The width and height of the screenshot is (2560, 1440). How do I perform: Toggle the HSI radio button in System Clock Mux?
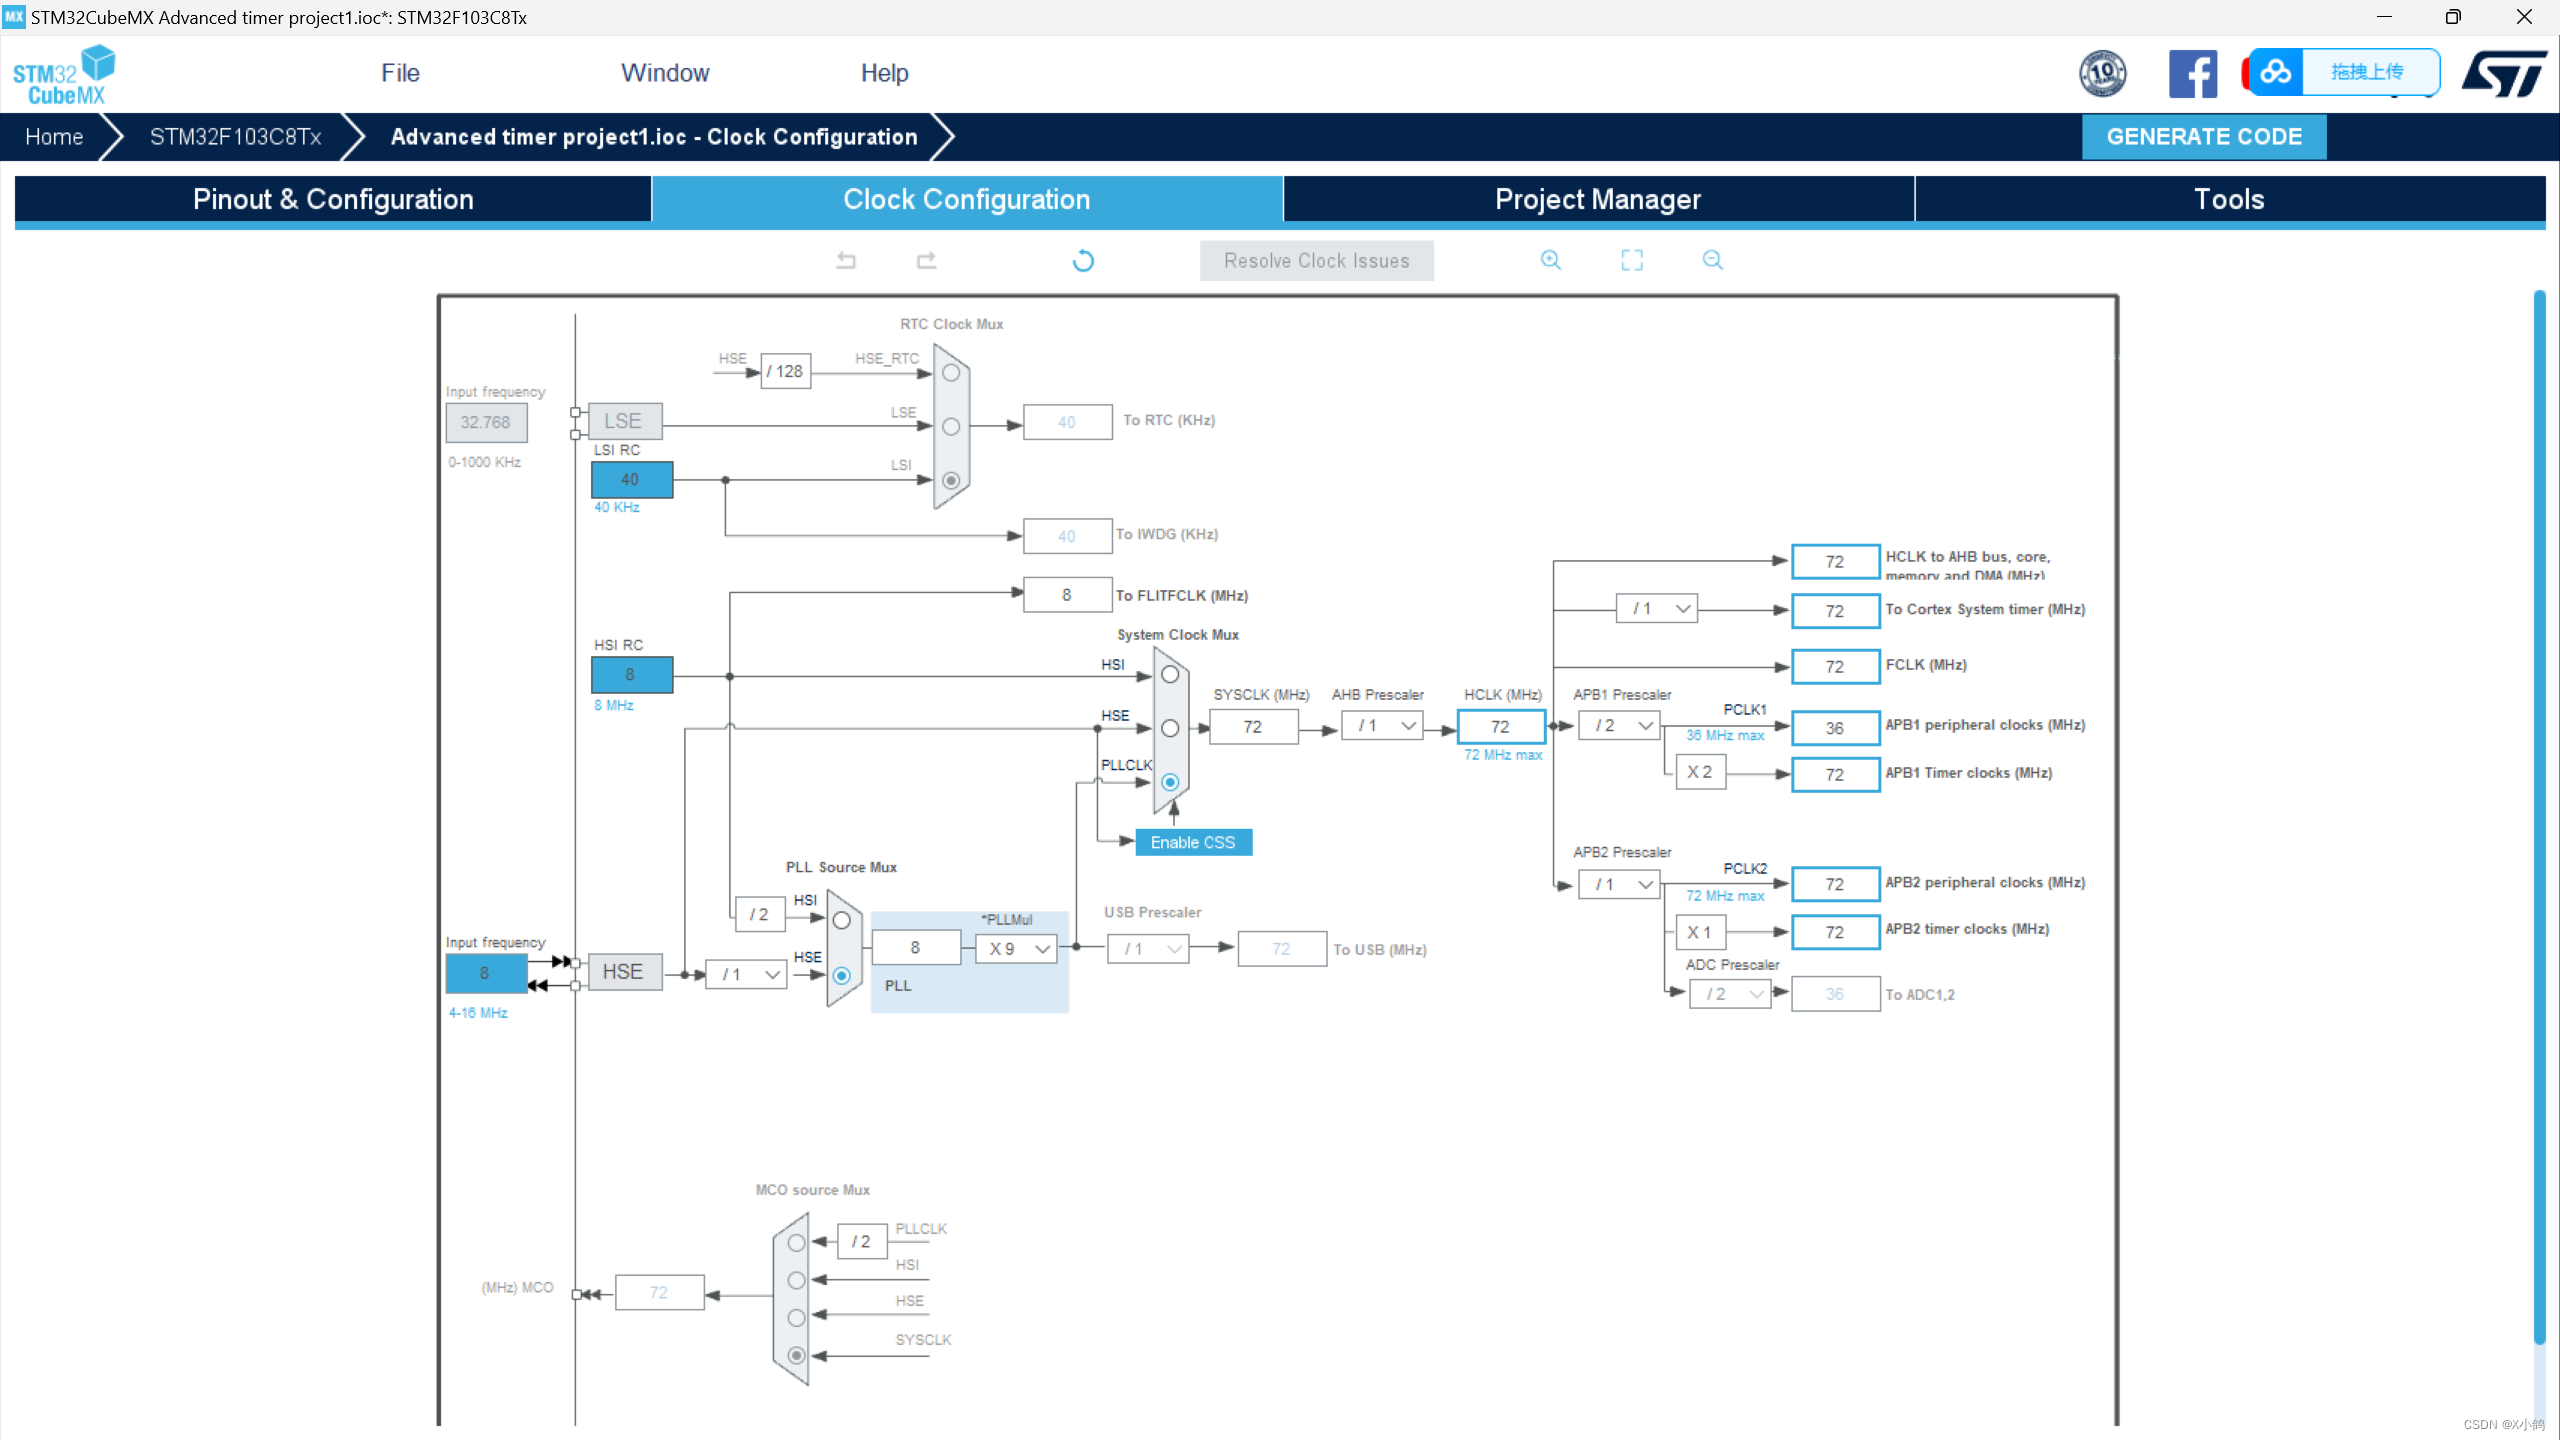(x=1169, y=675)
